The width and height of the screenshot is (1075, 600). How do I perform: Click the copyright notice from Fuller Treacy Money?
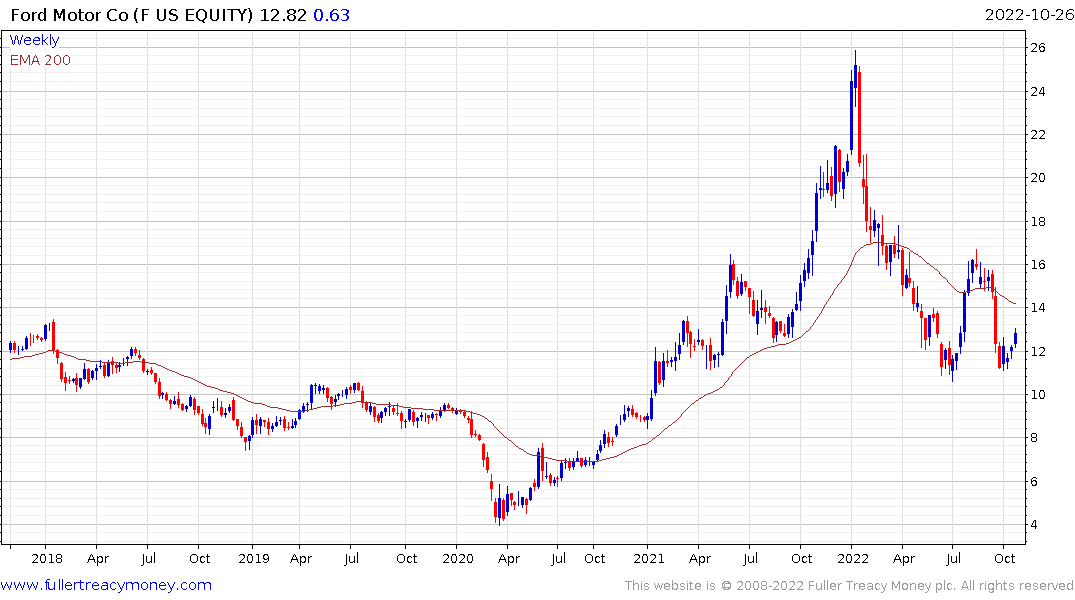tap(849, 586)
